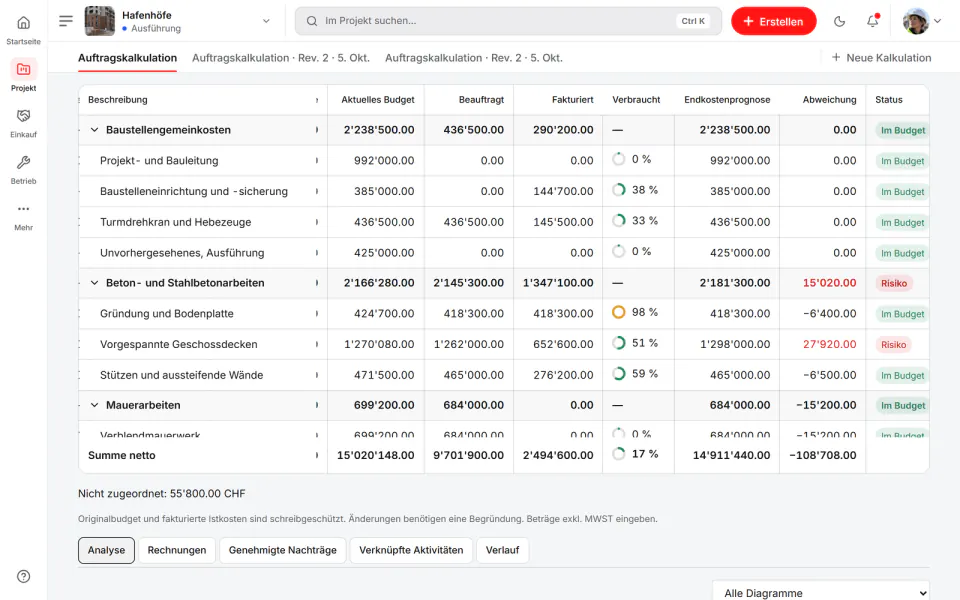Open row arrow for Unvorhergesehenes, Ausführung
Viewport: 960px width, 600px height.
coord(317,252)
